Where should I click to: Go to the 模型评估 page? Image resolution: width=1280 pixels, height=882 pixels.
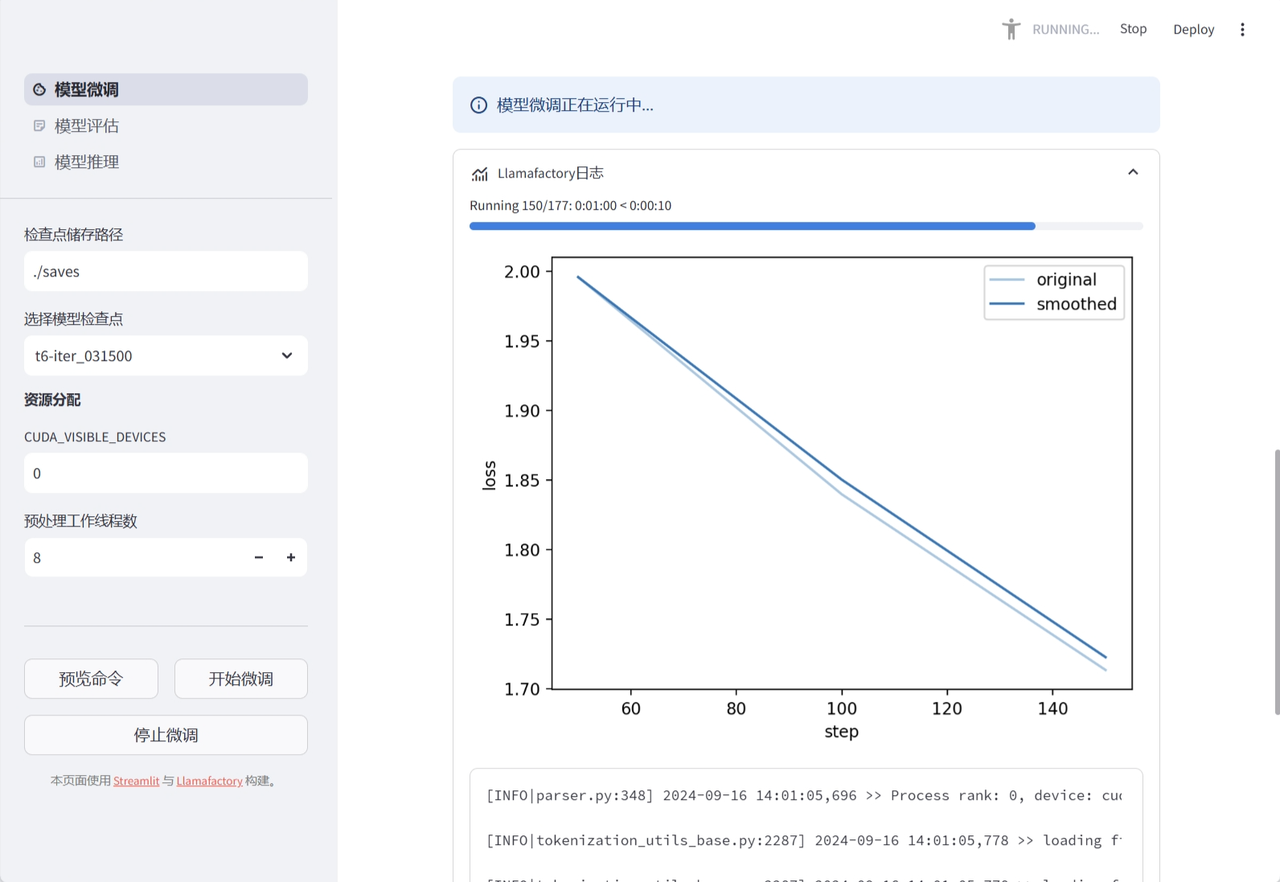click(x=87, y=126)
